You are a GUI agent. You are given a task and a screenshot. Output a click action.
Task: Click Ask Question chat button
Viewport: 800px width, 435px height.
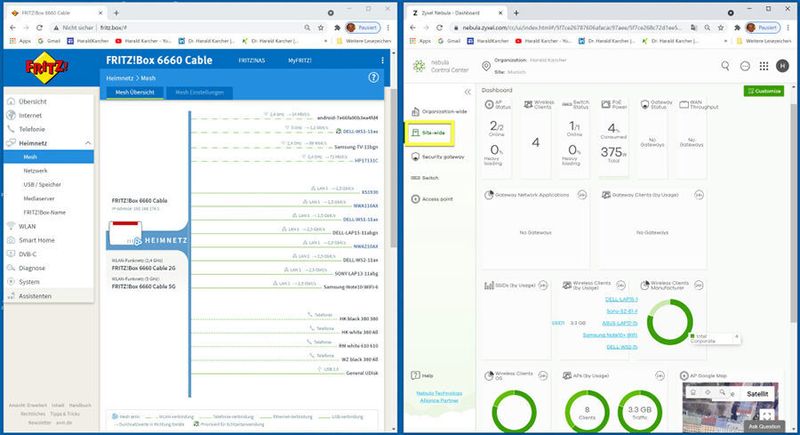click(764, 426)
